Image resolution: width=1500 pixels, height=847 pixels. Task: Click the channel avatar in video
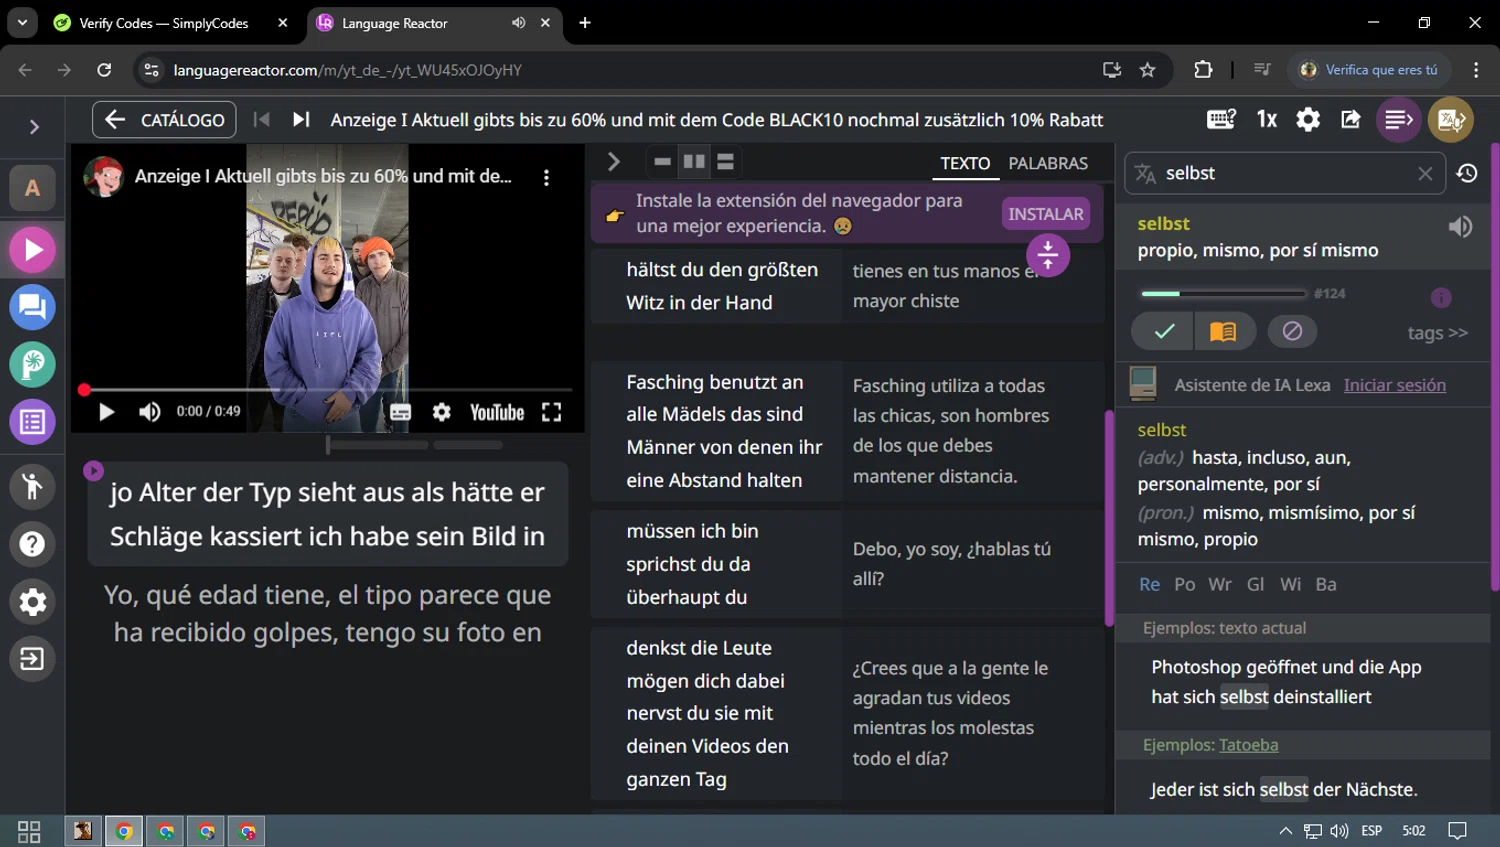click(x=104, y=176)
